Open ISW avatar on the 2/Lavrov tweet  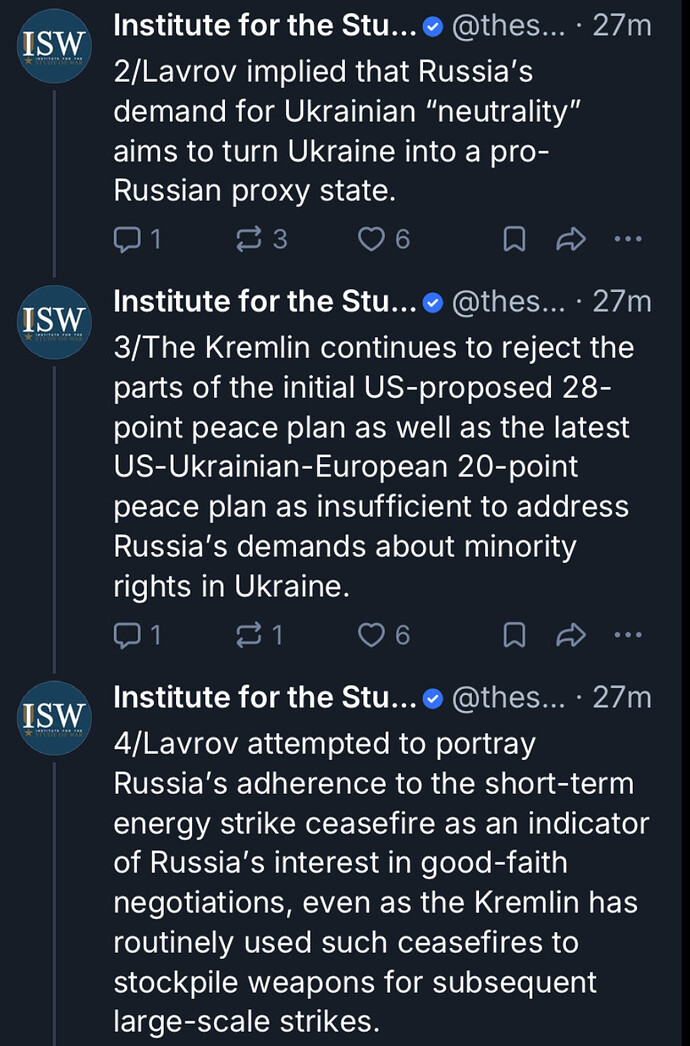[x=55, y=47]
